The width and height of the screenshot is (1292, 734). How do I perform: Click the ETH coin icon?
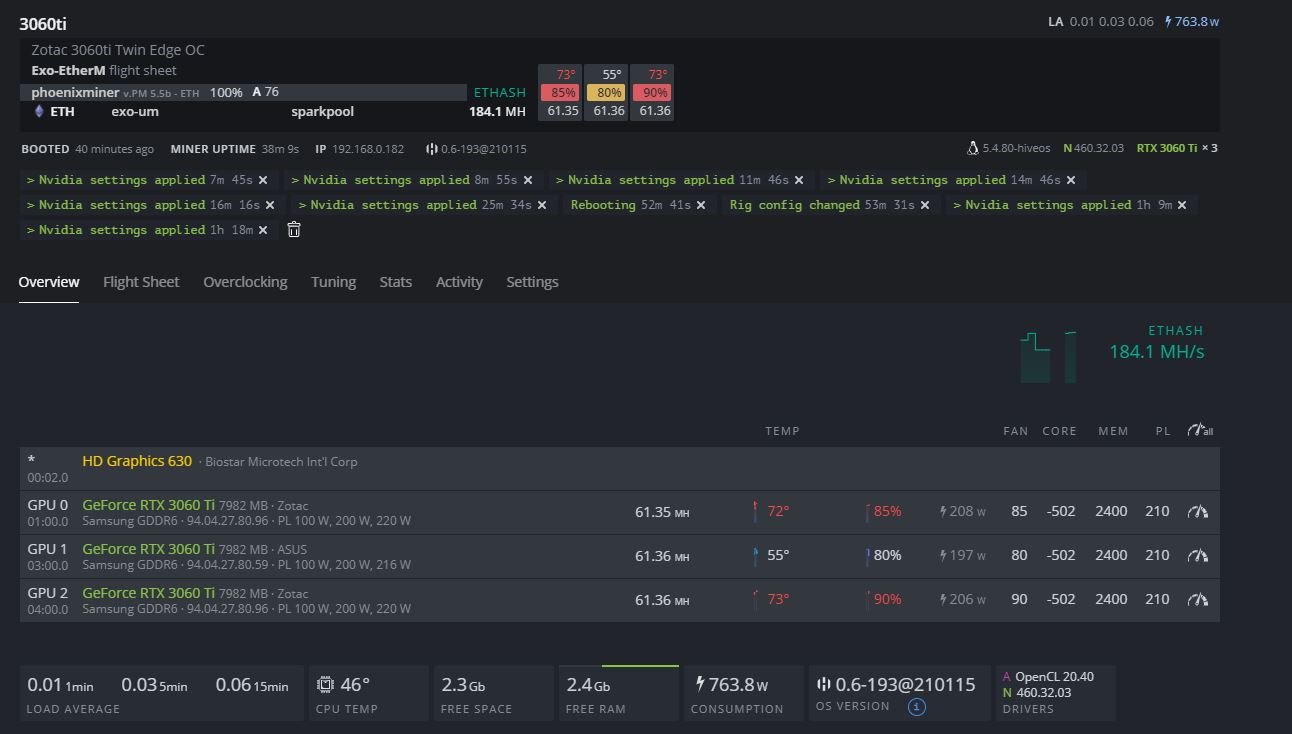click(x=39, y=111)
